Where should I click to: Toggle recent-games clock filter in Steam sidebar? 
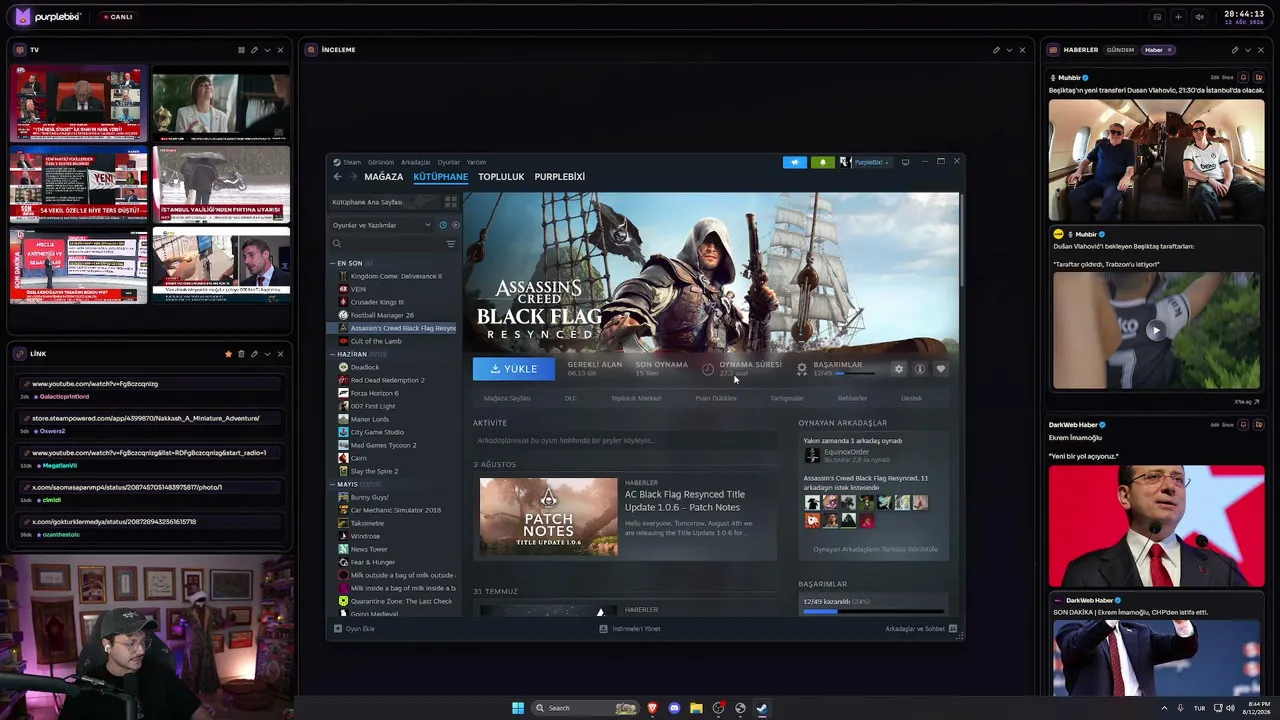point(443,225)
